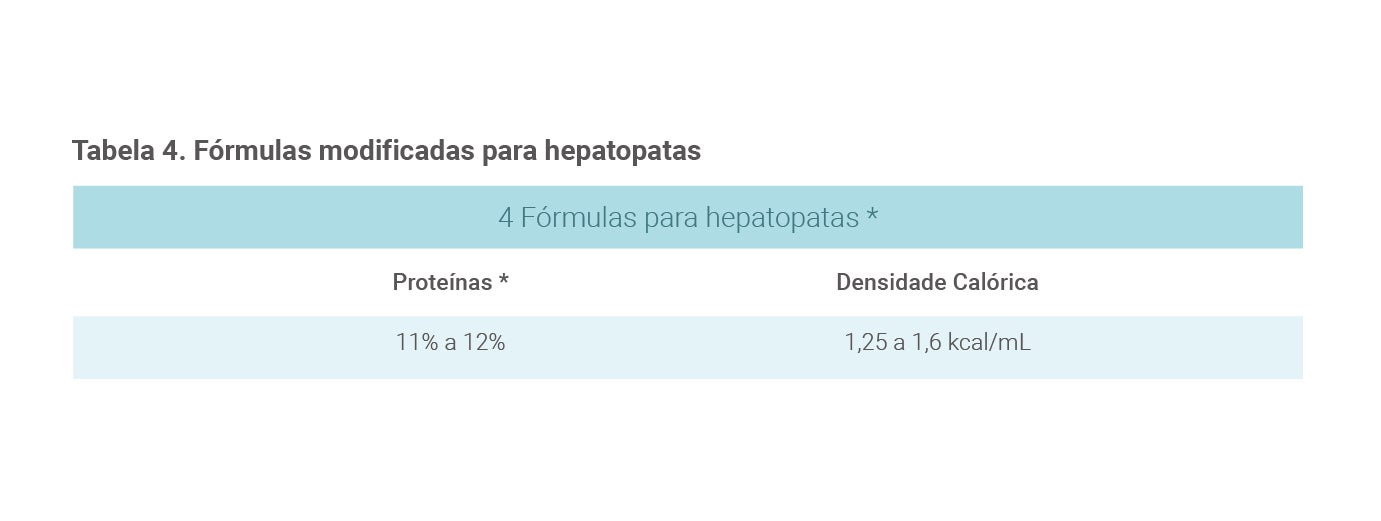Click the number "4" in the teal banner
Image resolution: width=1381 pixels, height=521 pixels.
(x=506, y=217)
